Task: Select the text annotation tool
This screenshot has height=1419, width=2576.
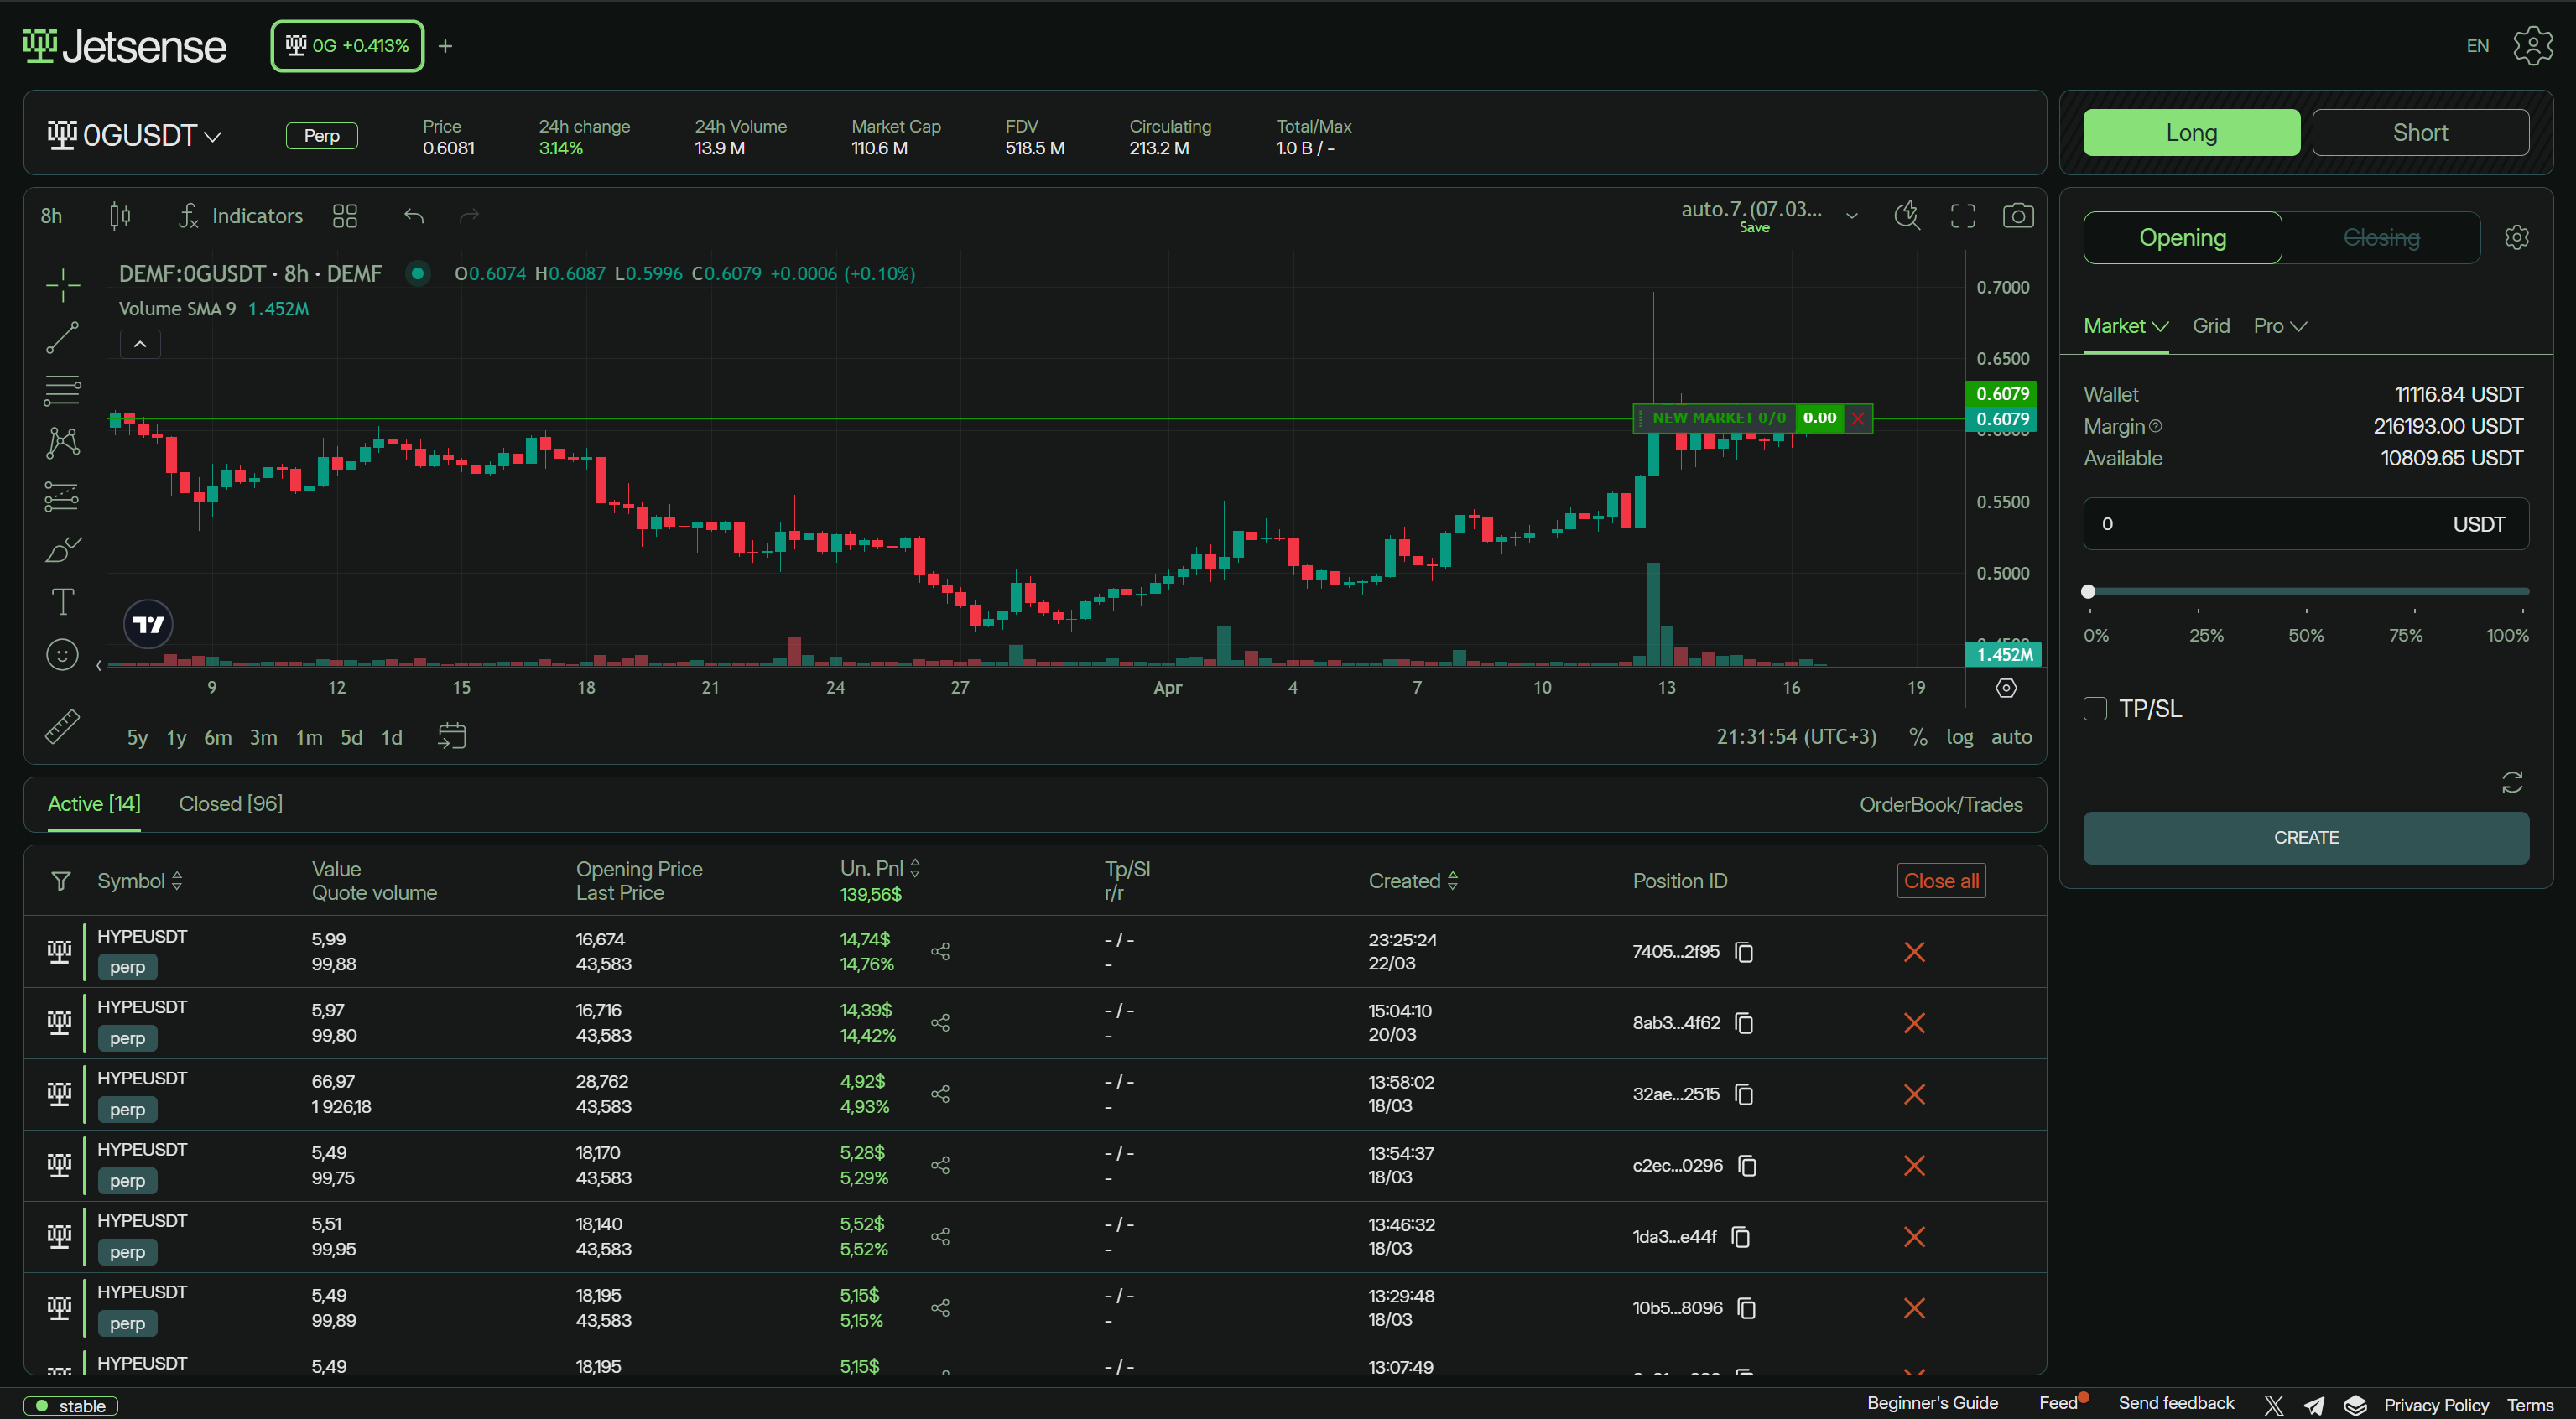Action: [x=62, y=601]
